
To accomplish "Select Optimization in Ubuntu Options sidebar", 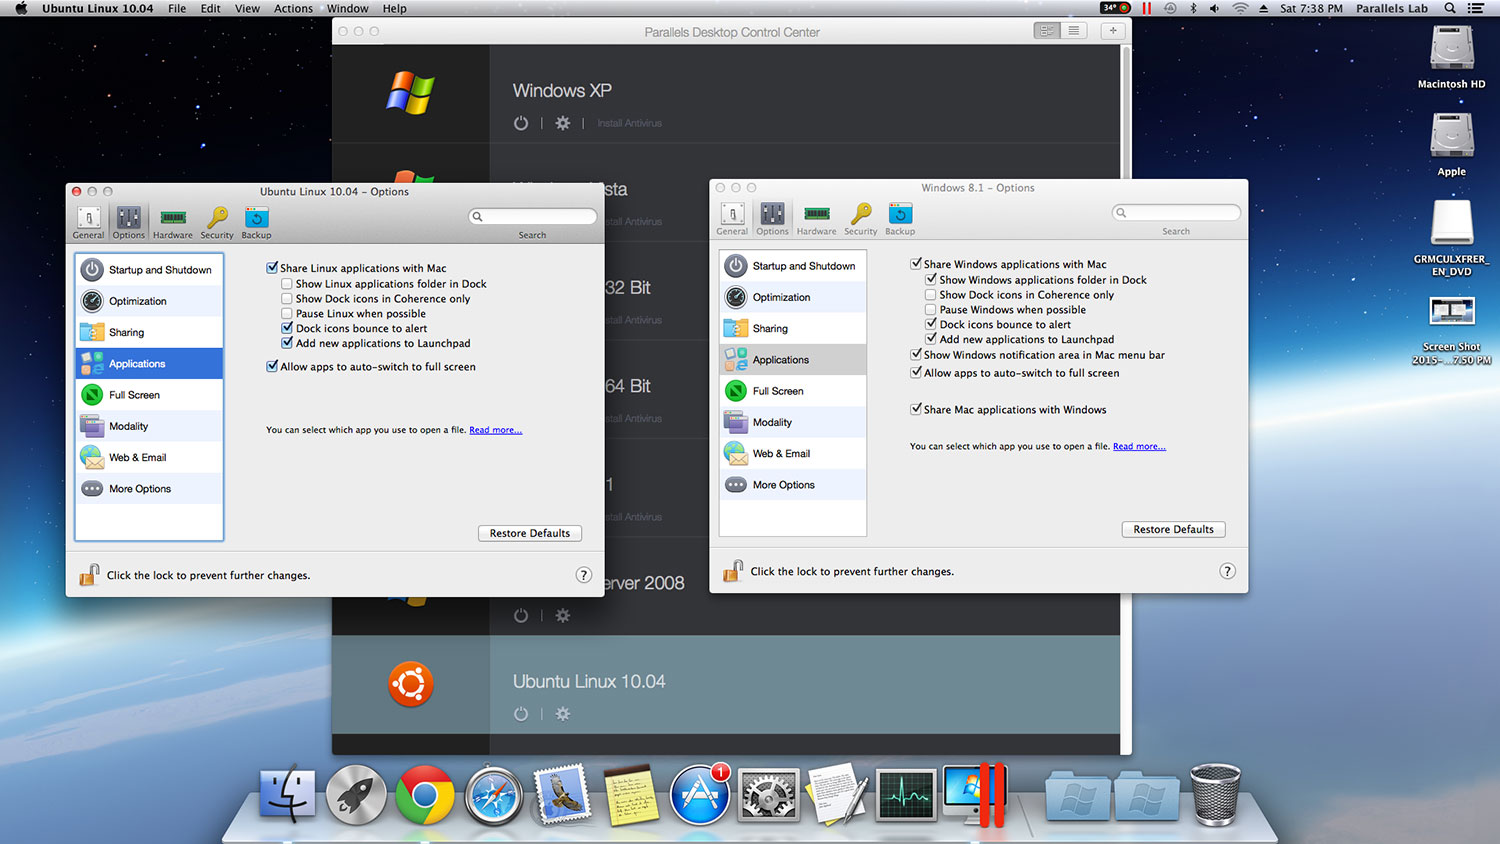I will click(149, 301).
